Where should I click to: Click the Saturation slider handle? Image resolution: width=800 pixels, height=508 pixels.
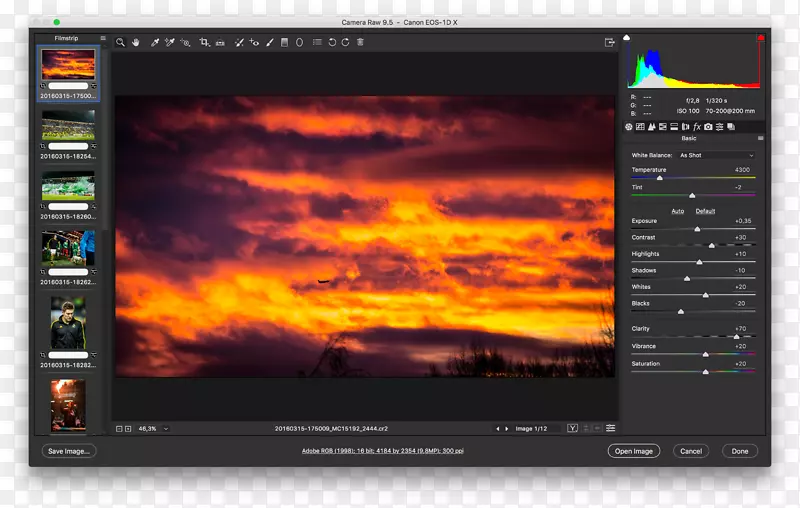706,372
